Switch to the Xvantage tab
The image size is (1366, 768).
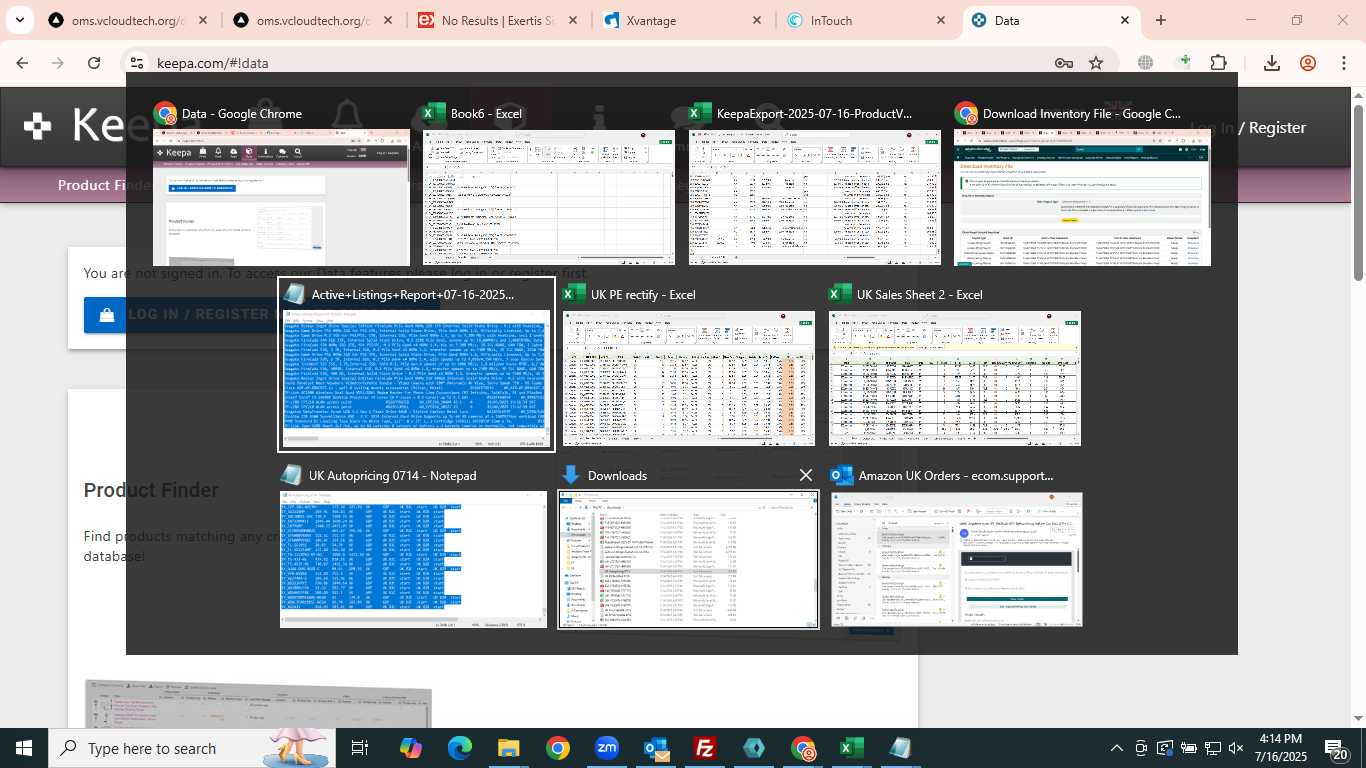[682, 20]
